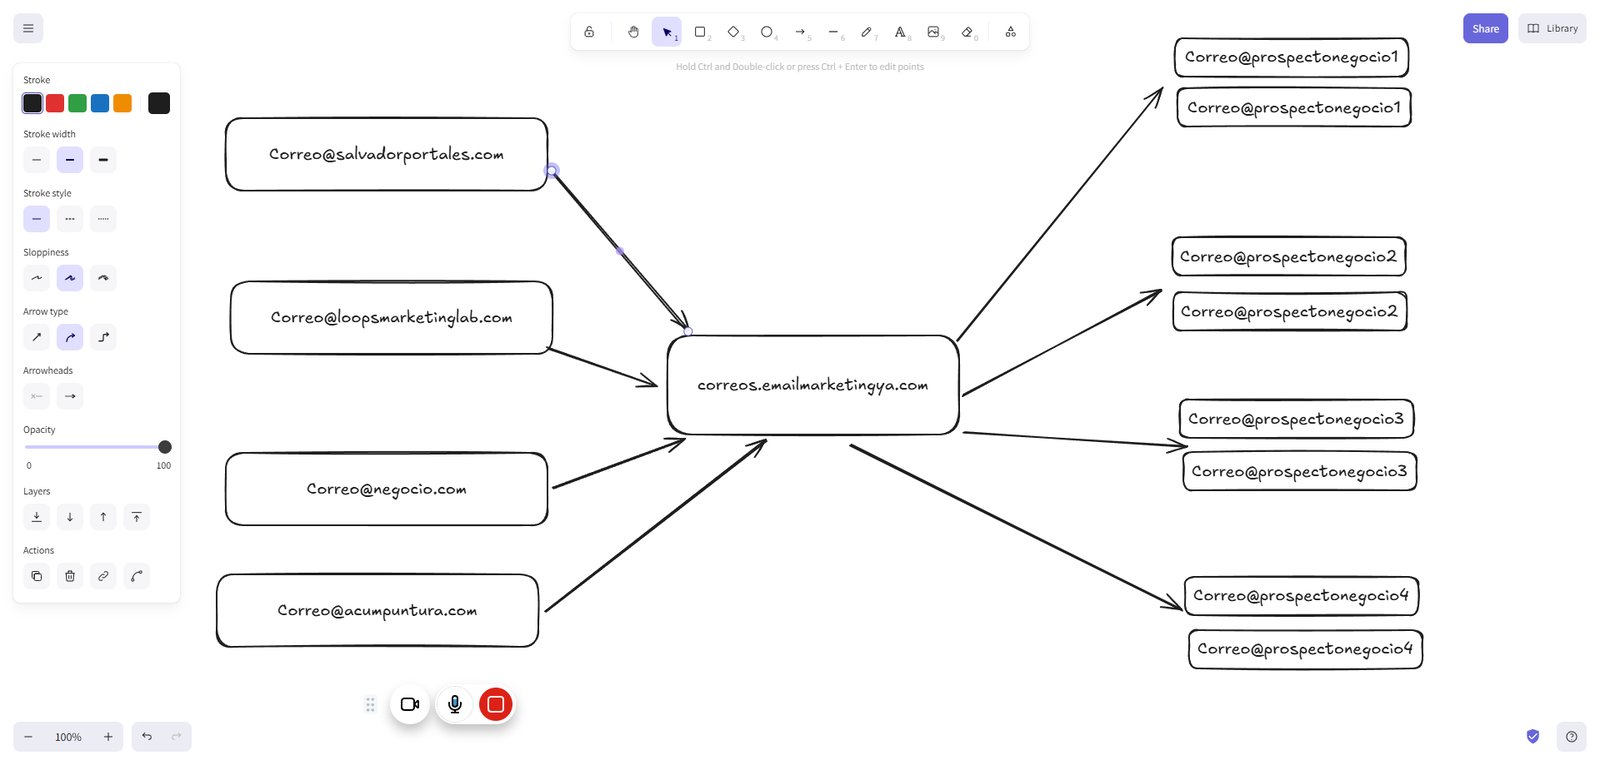The height and width of the screenshot is (765, 1600).
Task: Click the trash Delete action icon
Action: point(70,576)
